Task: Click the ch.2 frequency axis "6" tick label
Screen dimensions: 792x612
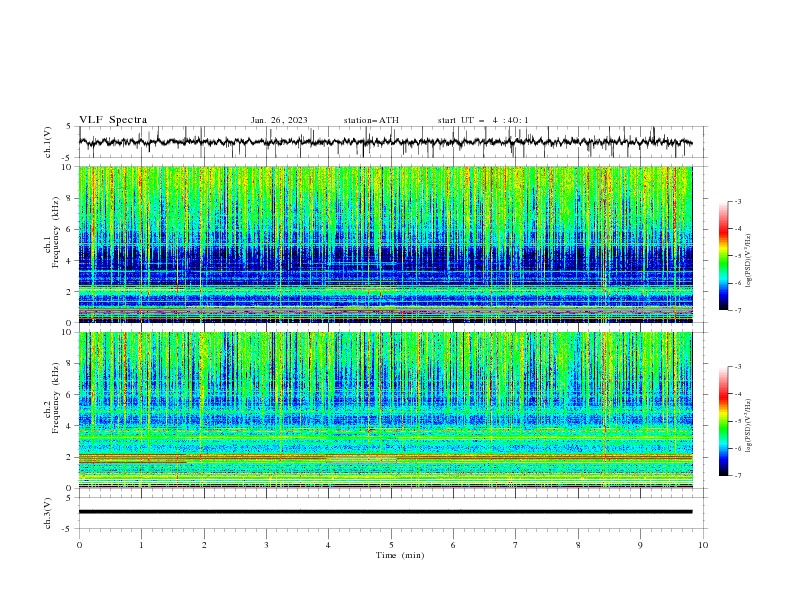Action: tap(69, 394)
